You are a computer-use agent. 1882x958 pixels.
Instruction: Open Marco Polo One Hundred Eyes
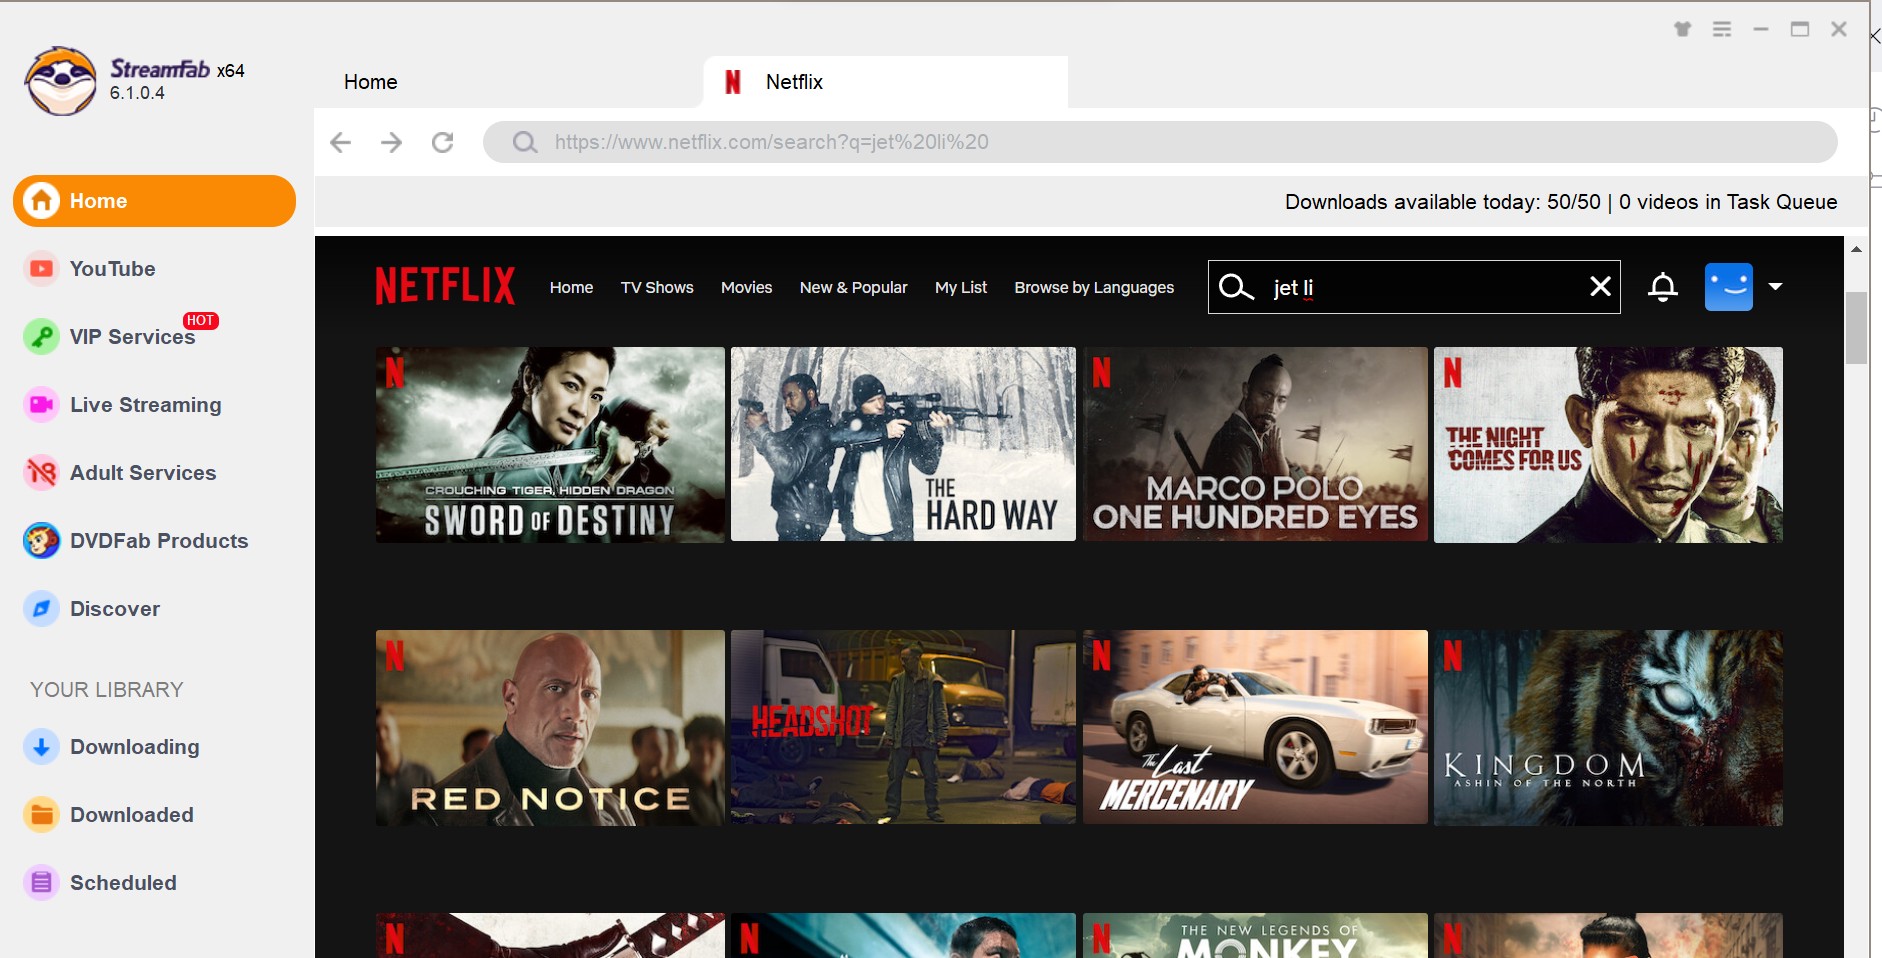pos(1255,444)
